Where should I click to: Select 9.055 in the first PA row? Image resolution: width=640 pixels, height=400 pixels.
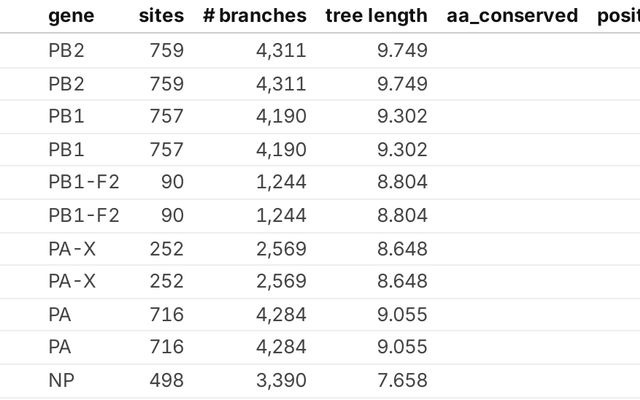(402, 314)
